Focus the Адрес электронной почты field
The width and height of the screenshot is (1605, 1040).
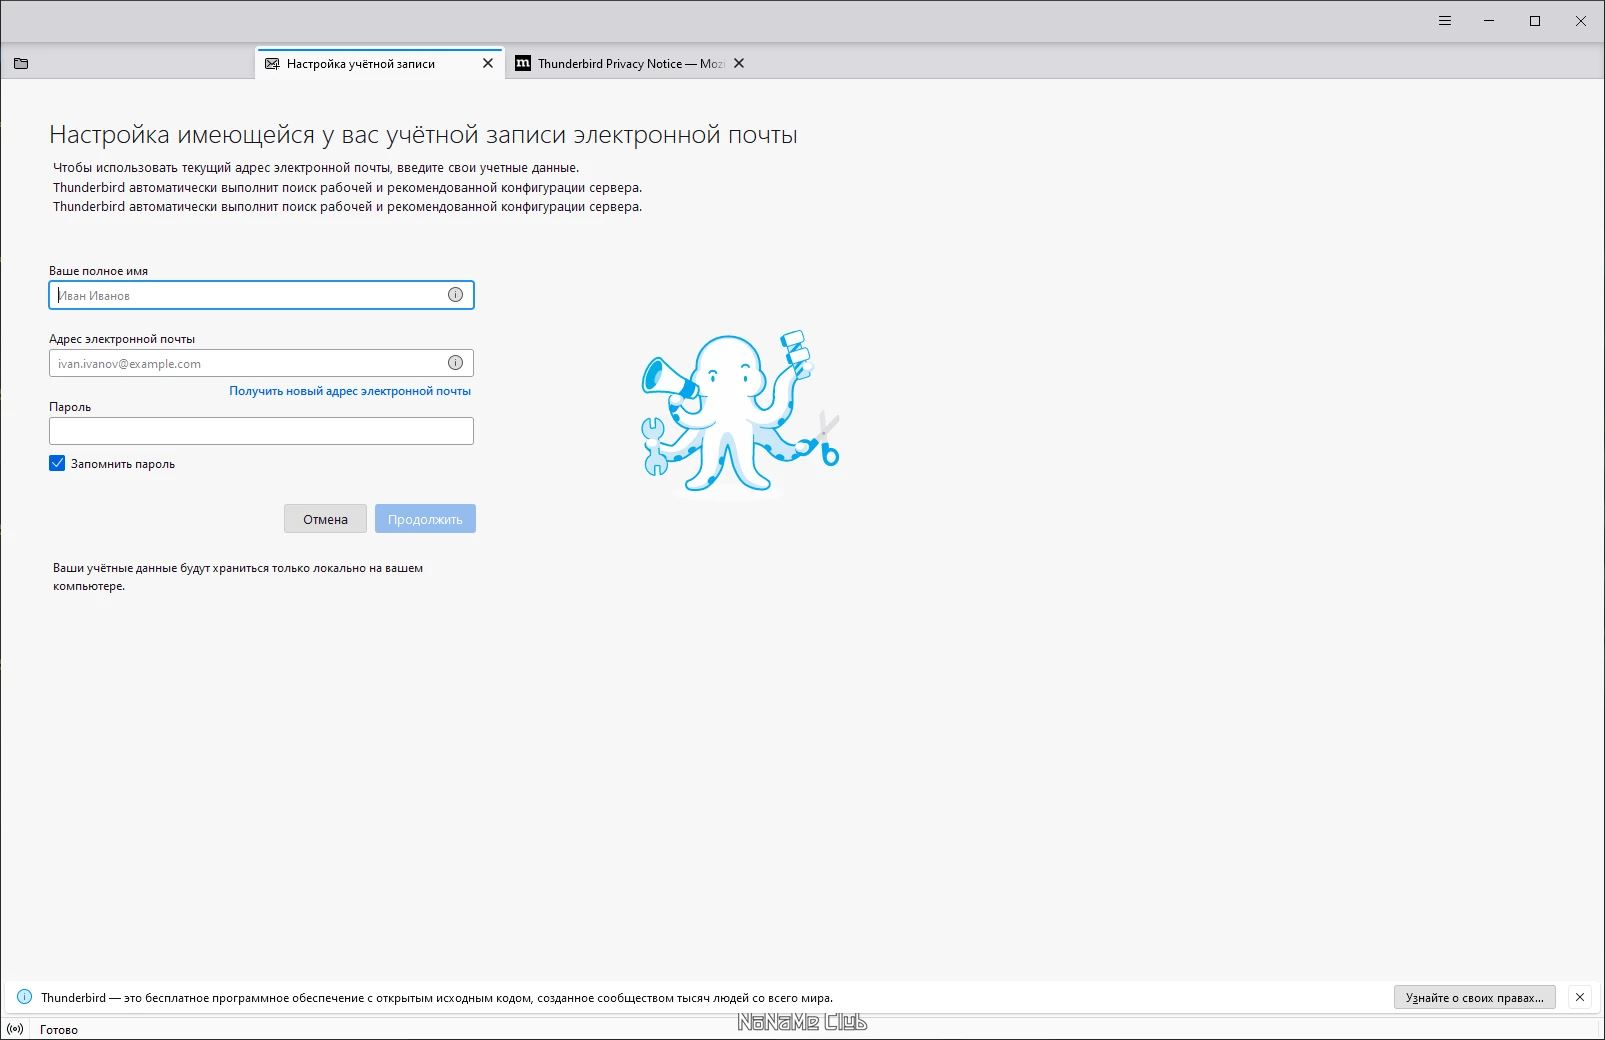point(261,363)
